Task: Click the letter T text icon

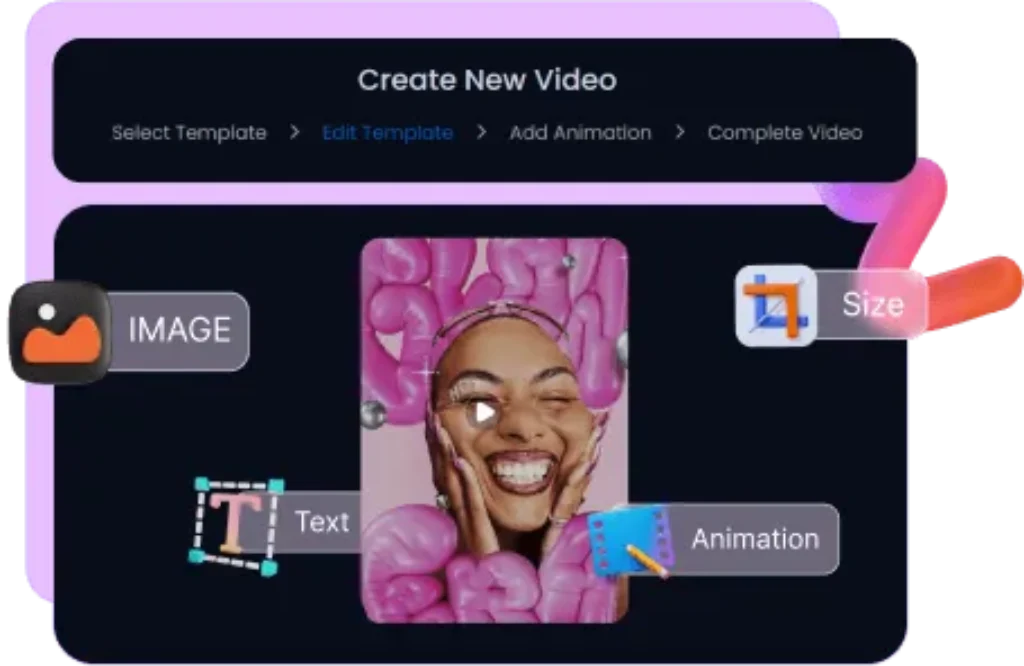Action: click(x=236, y=526)
